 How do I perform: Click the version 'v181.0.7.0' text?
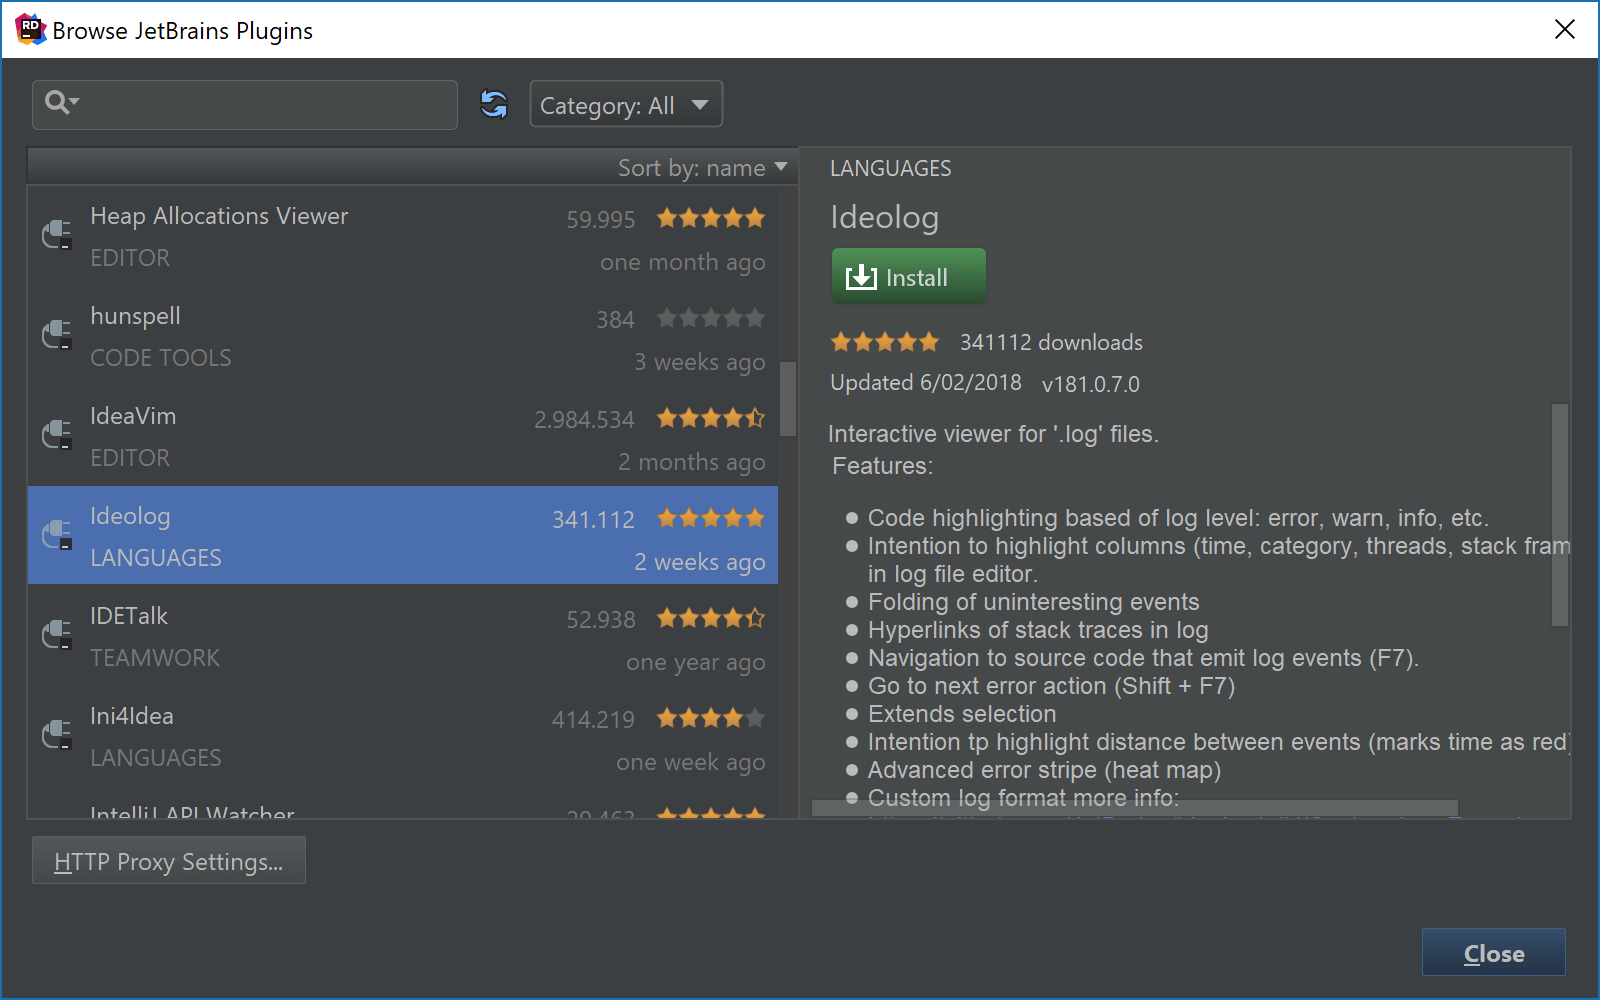pos(1090,384)
